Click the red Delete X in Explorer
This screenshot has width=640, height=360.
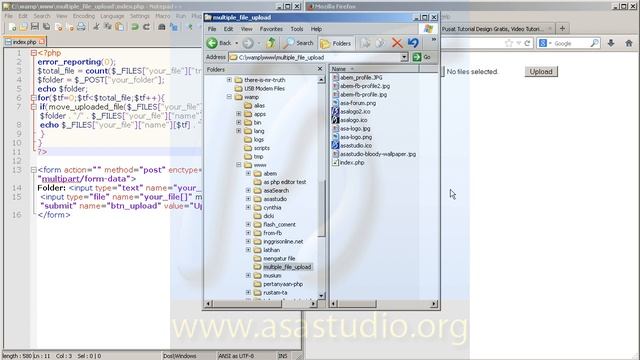tap(397, 43)
